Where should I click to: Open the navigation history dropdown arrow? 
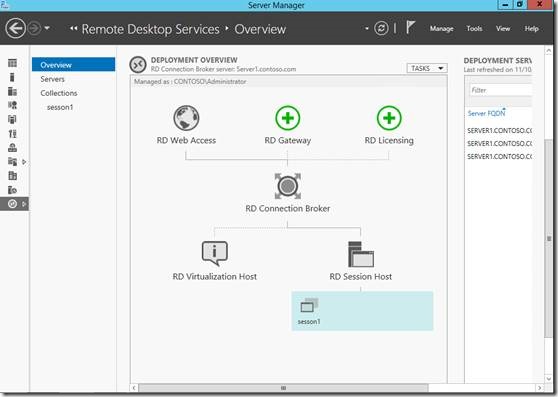point(47,28)
